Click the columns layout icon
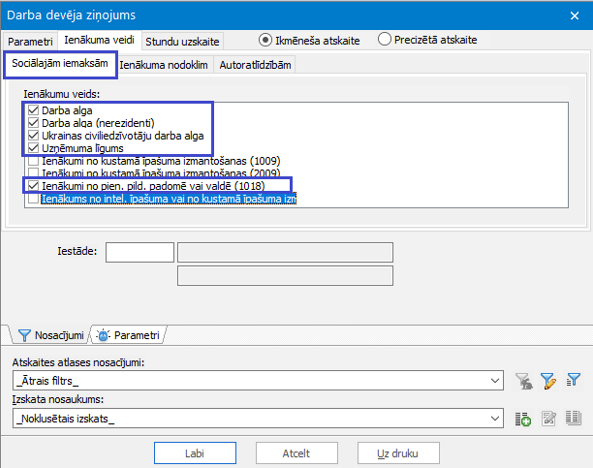Image resolution: width=593 pixels, height=468 pixels. coord(573,418)
